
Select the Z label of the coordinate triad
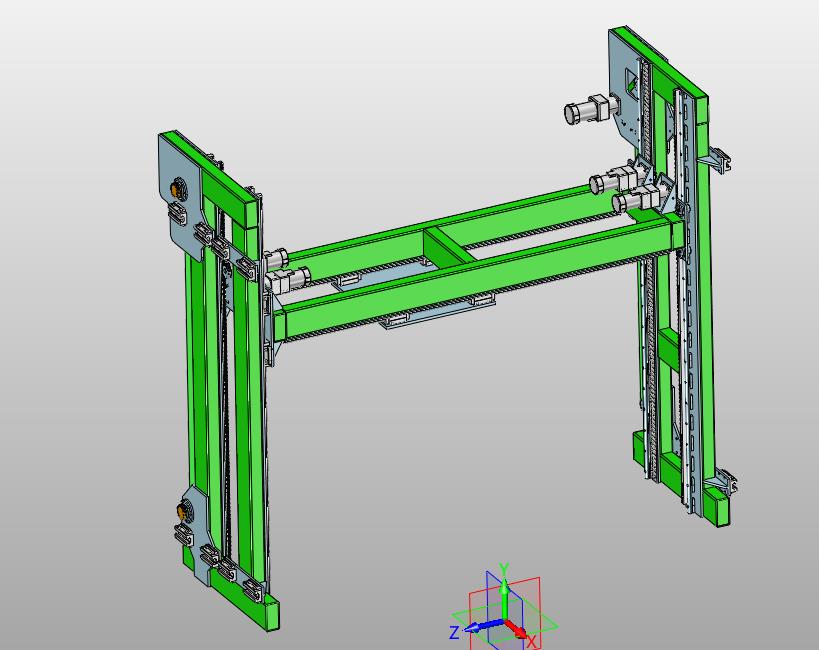454,633
